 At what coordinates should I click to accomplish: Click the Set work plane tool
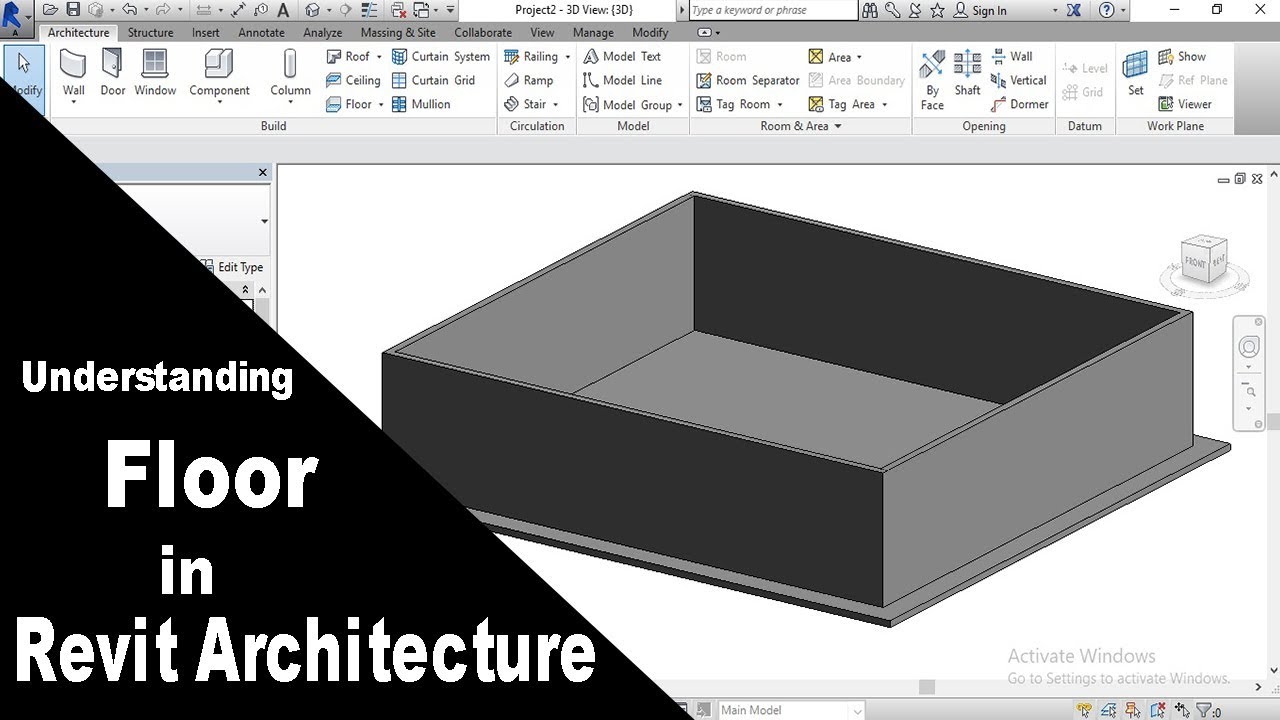coord(1135,74)
